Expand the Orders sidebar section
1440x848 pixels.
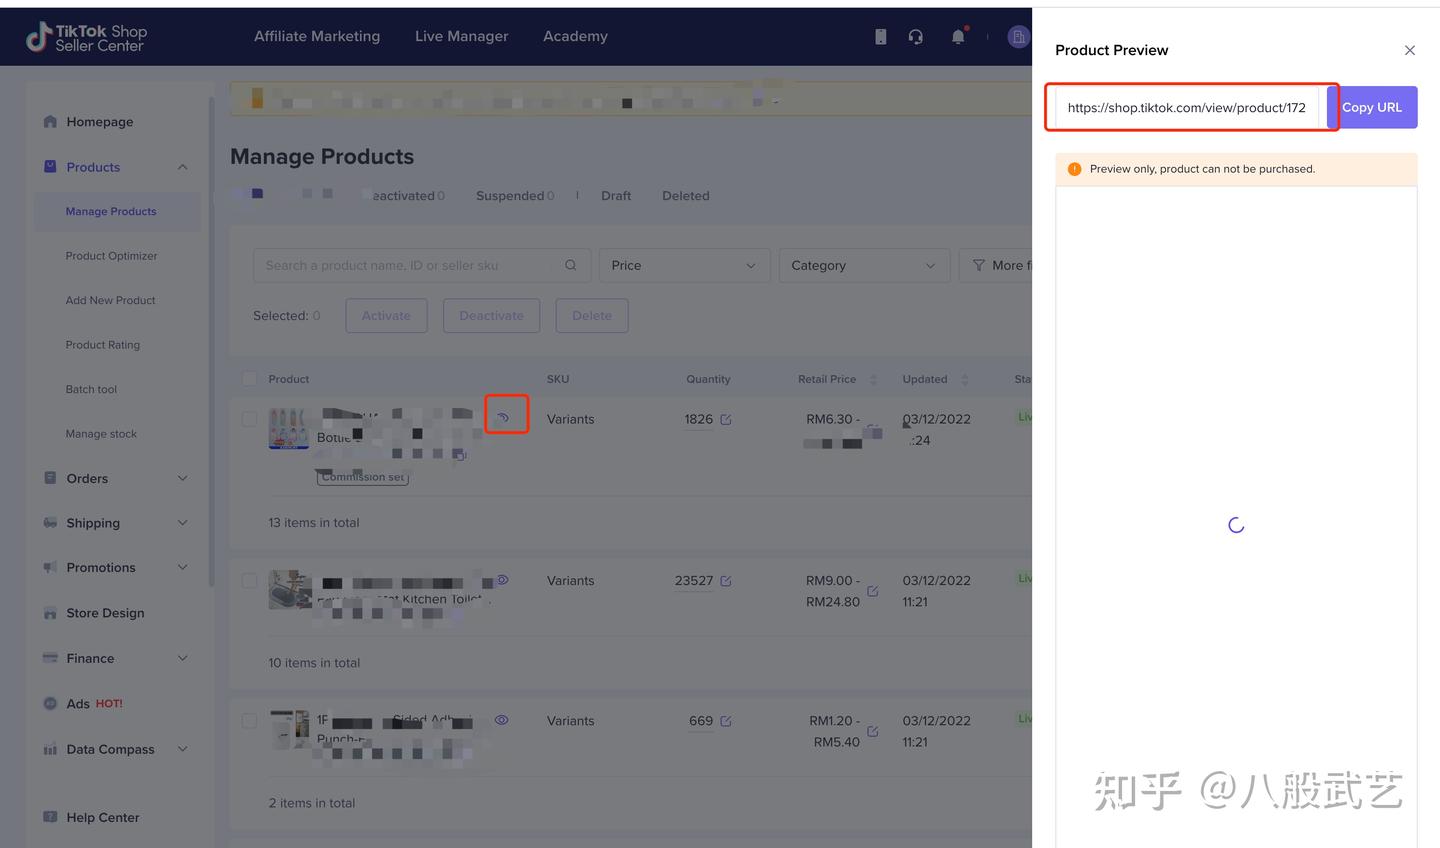116,478
